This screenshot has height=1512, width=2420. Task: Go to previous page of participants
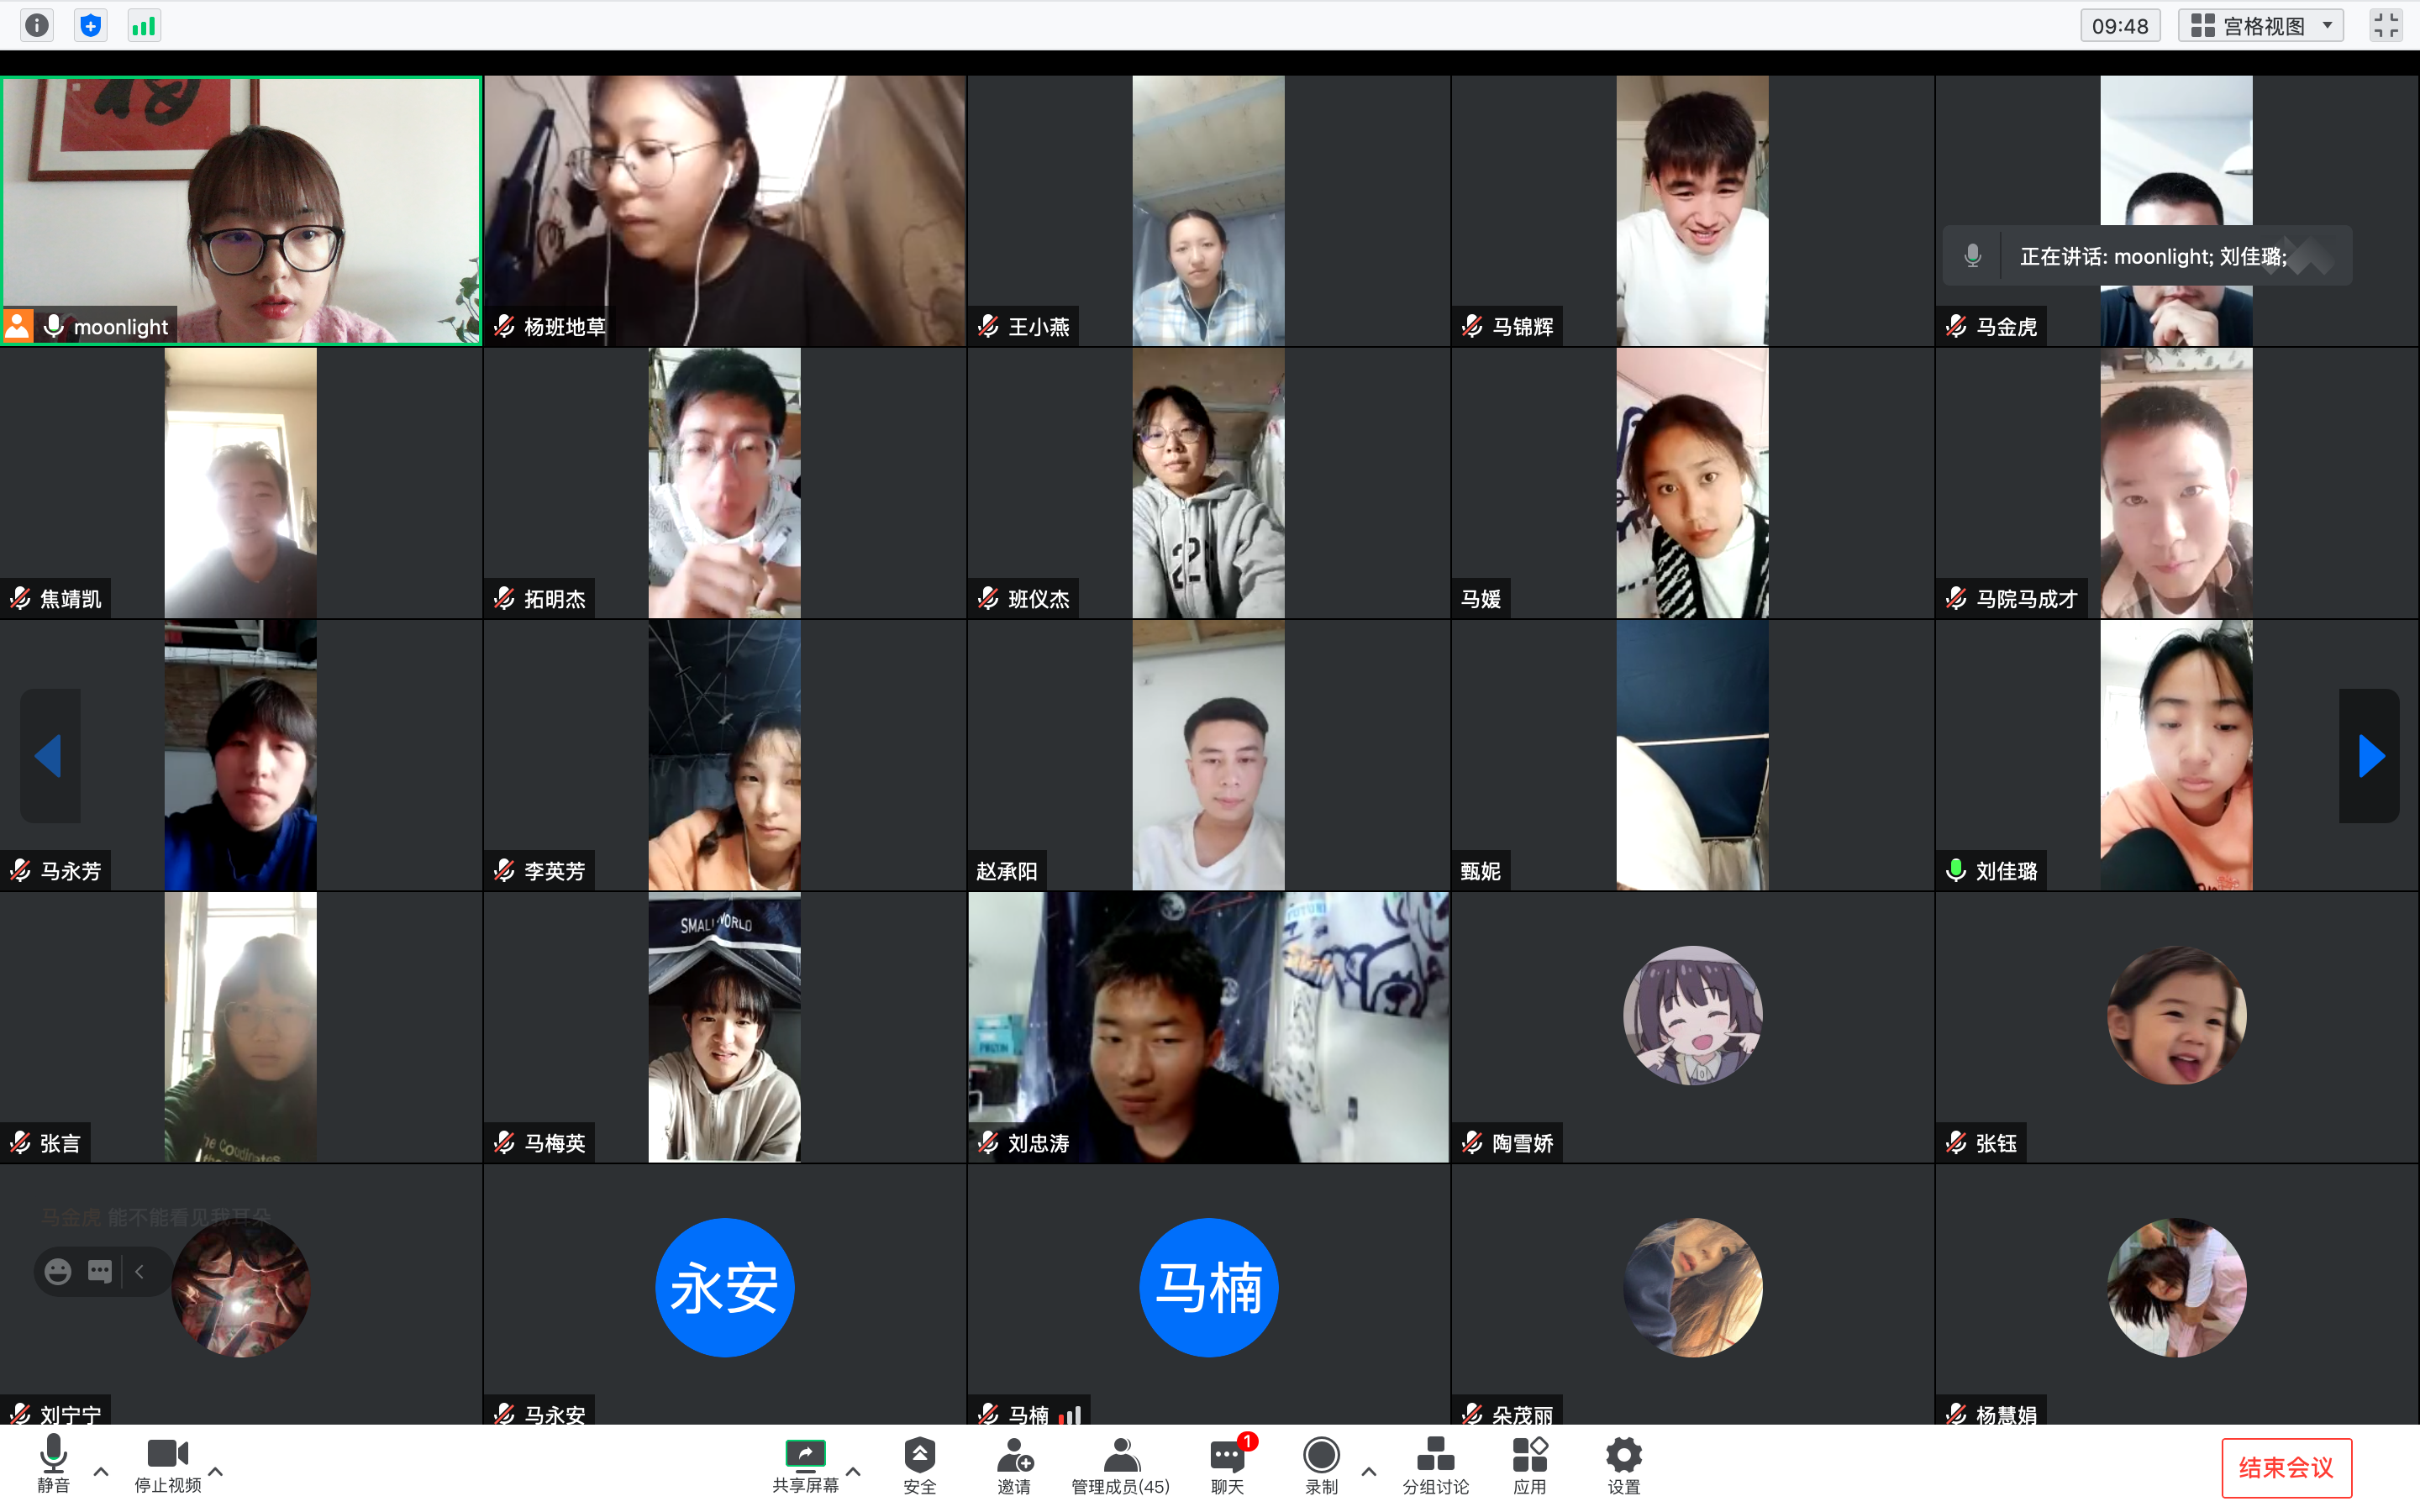49,756
